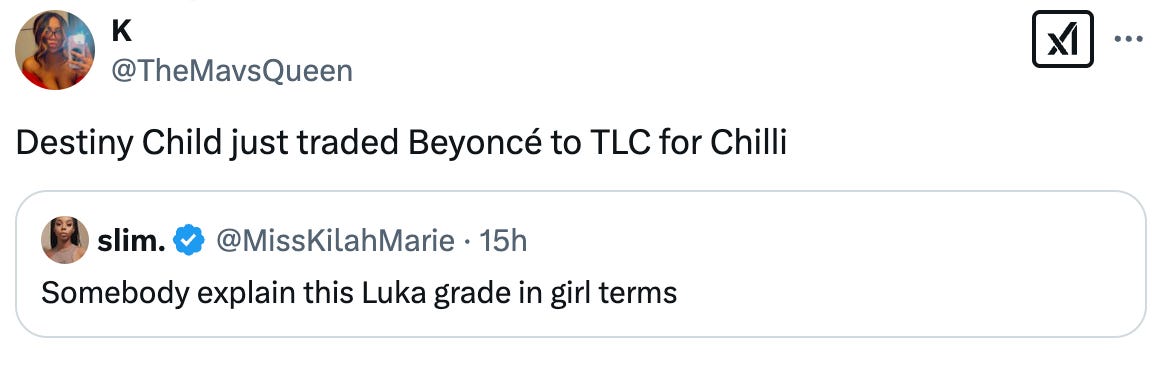Open the Grok explain-post icon
Image resolution: width=1168 pixels, height=368 pixels.
pos(1062,39)
